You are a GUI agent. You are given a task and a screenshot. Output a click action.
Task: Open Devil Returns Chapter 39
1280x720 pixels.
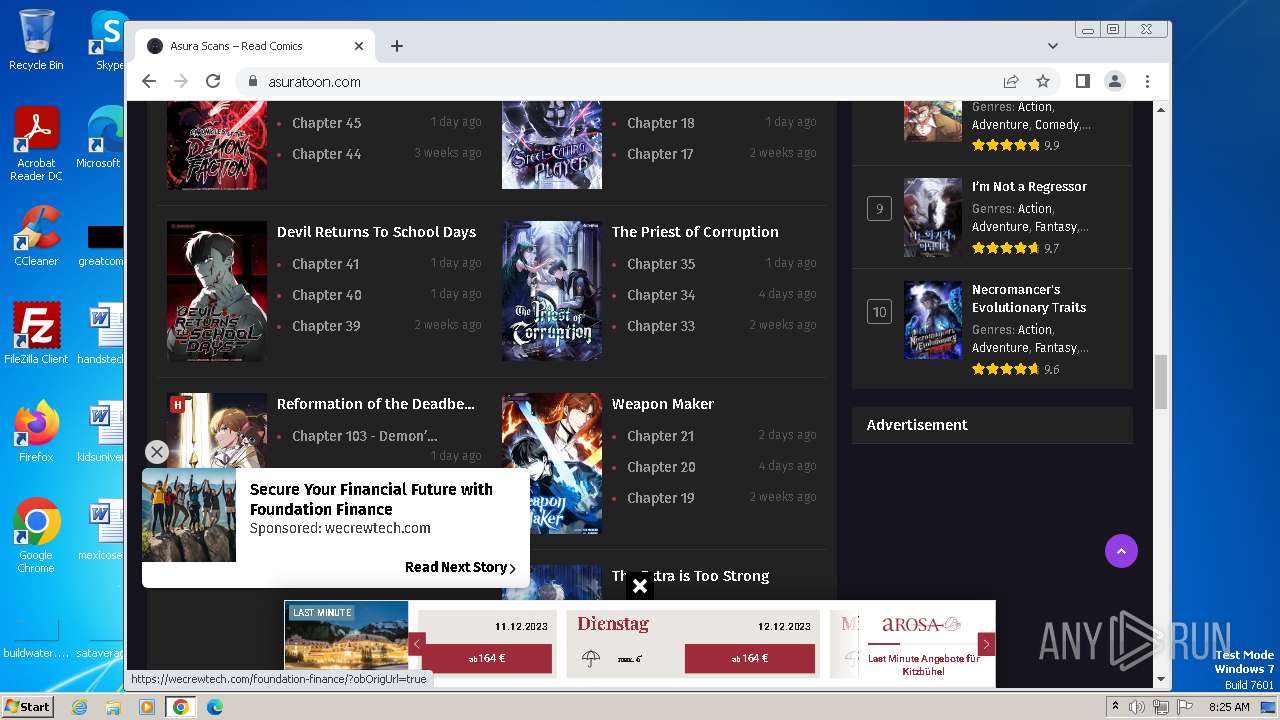[x=326, y=326]
